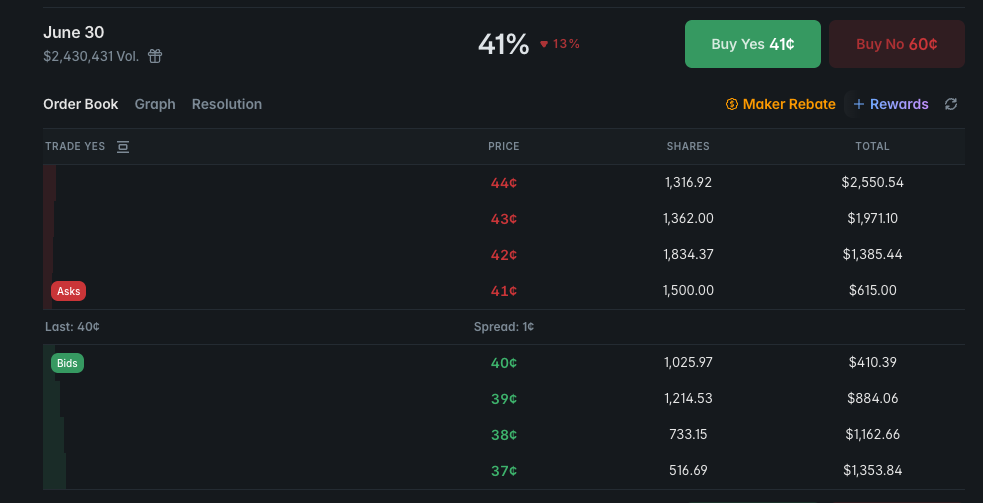Image resolution: width=983 pixels, height=503 pixels.
Task: Click Buy Yes 41¢ button
Action: coord(752,44)
